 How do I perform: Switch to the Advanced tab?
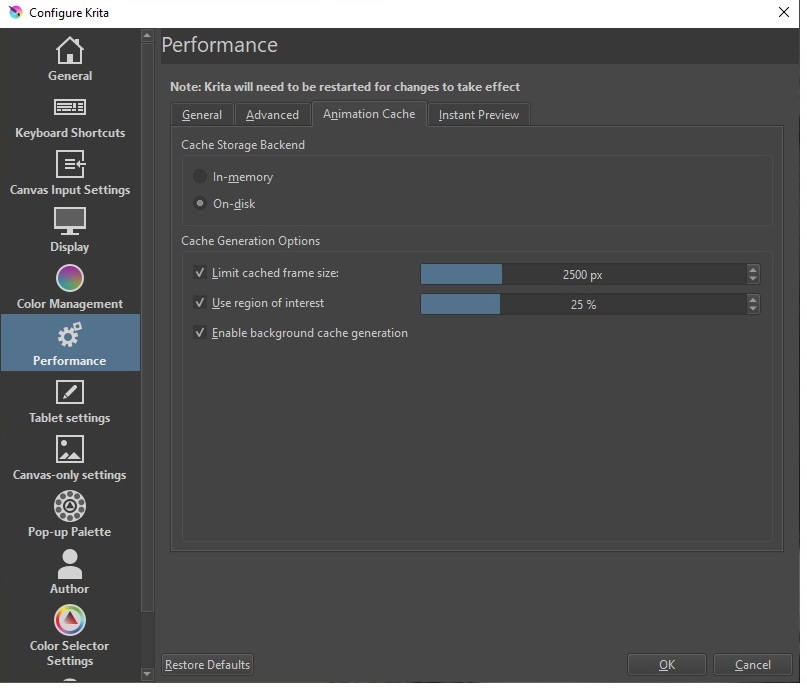tap(272, 115)
